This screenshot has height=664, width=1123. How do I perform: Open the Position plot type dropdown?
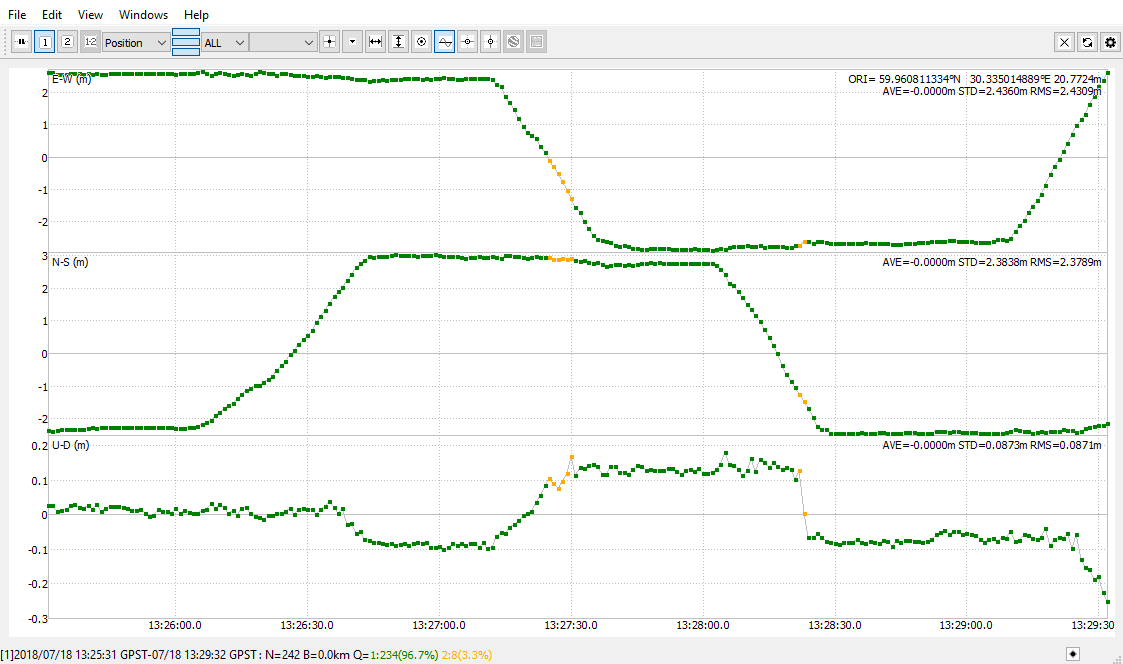[136, 43]
